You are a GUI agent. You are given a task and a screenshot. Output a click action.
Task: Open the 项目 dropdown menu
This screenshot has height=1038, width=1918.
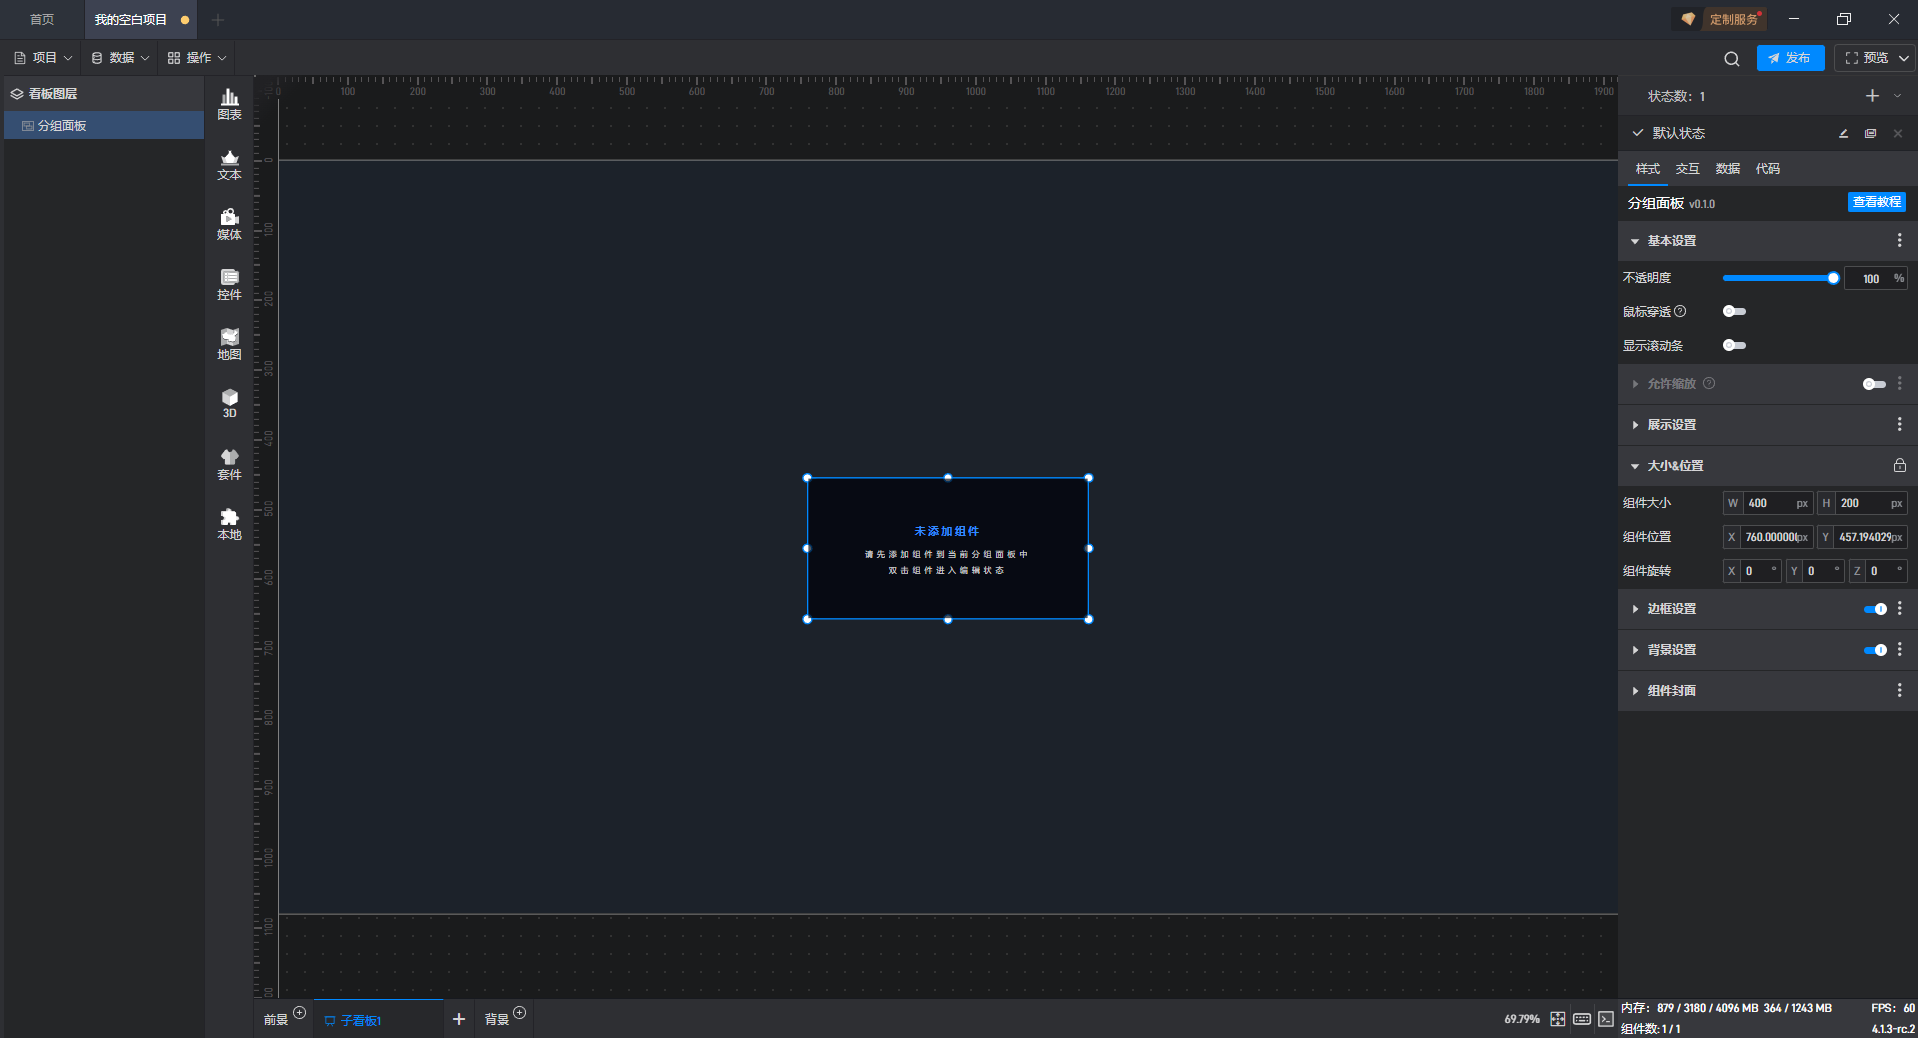43,58
